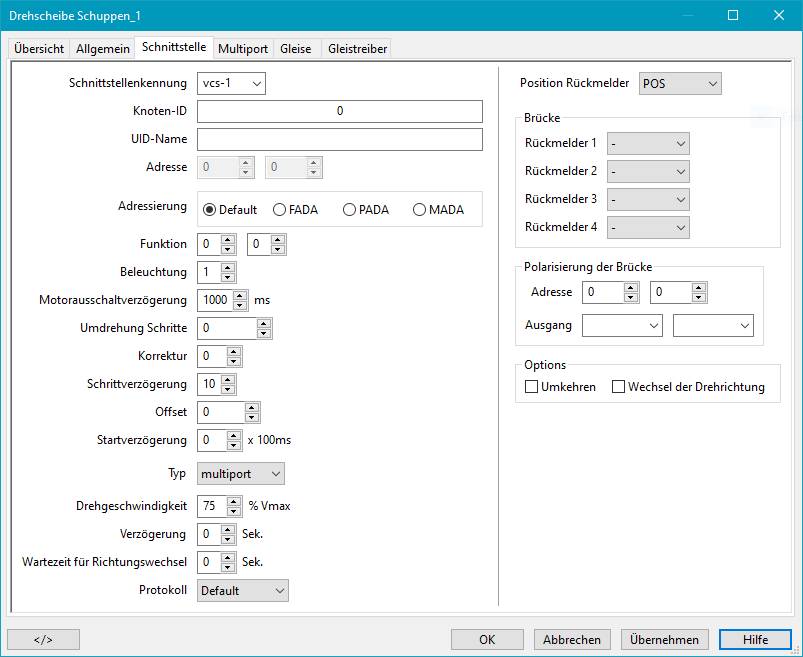803x657 pixels.
Task: Toggle Wechsel der Drehrichtung checkbox
Action: (x=619, y=387)
